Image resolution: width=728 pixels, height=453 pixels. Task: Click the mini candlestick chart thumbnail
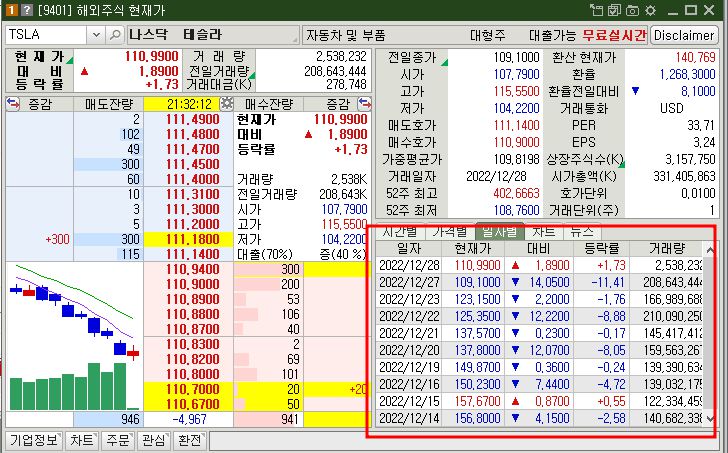[x=74, y=337]
